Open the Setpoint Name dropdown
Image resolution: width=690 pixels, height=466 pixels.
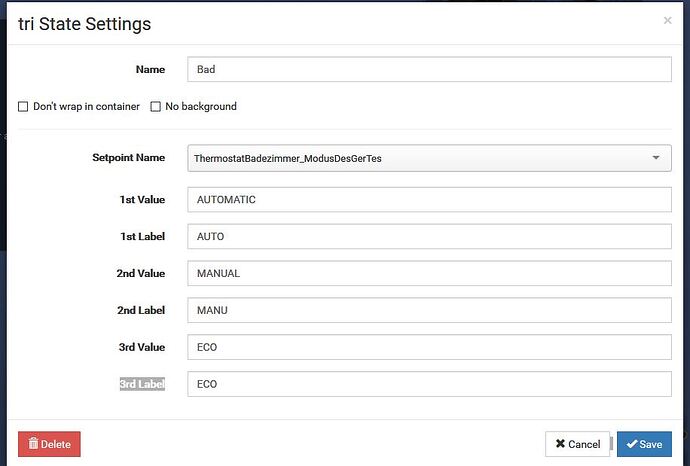click(429, 158)
